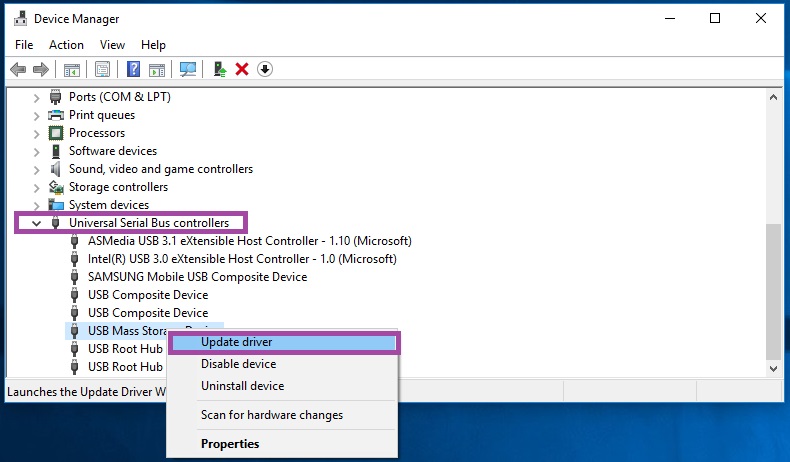Click the Update device driver toolbar icon
The height and width of the screenshot is (462, 790).
pyautogui.click(x=220, y=69)
